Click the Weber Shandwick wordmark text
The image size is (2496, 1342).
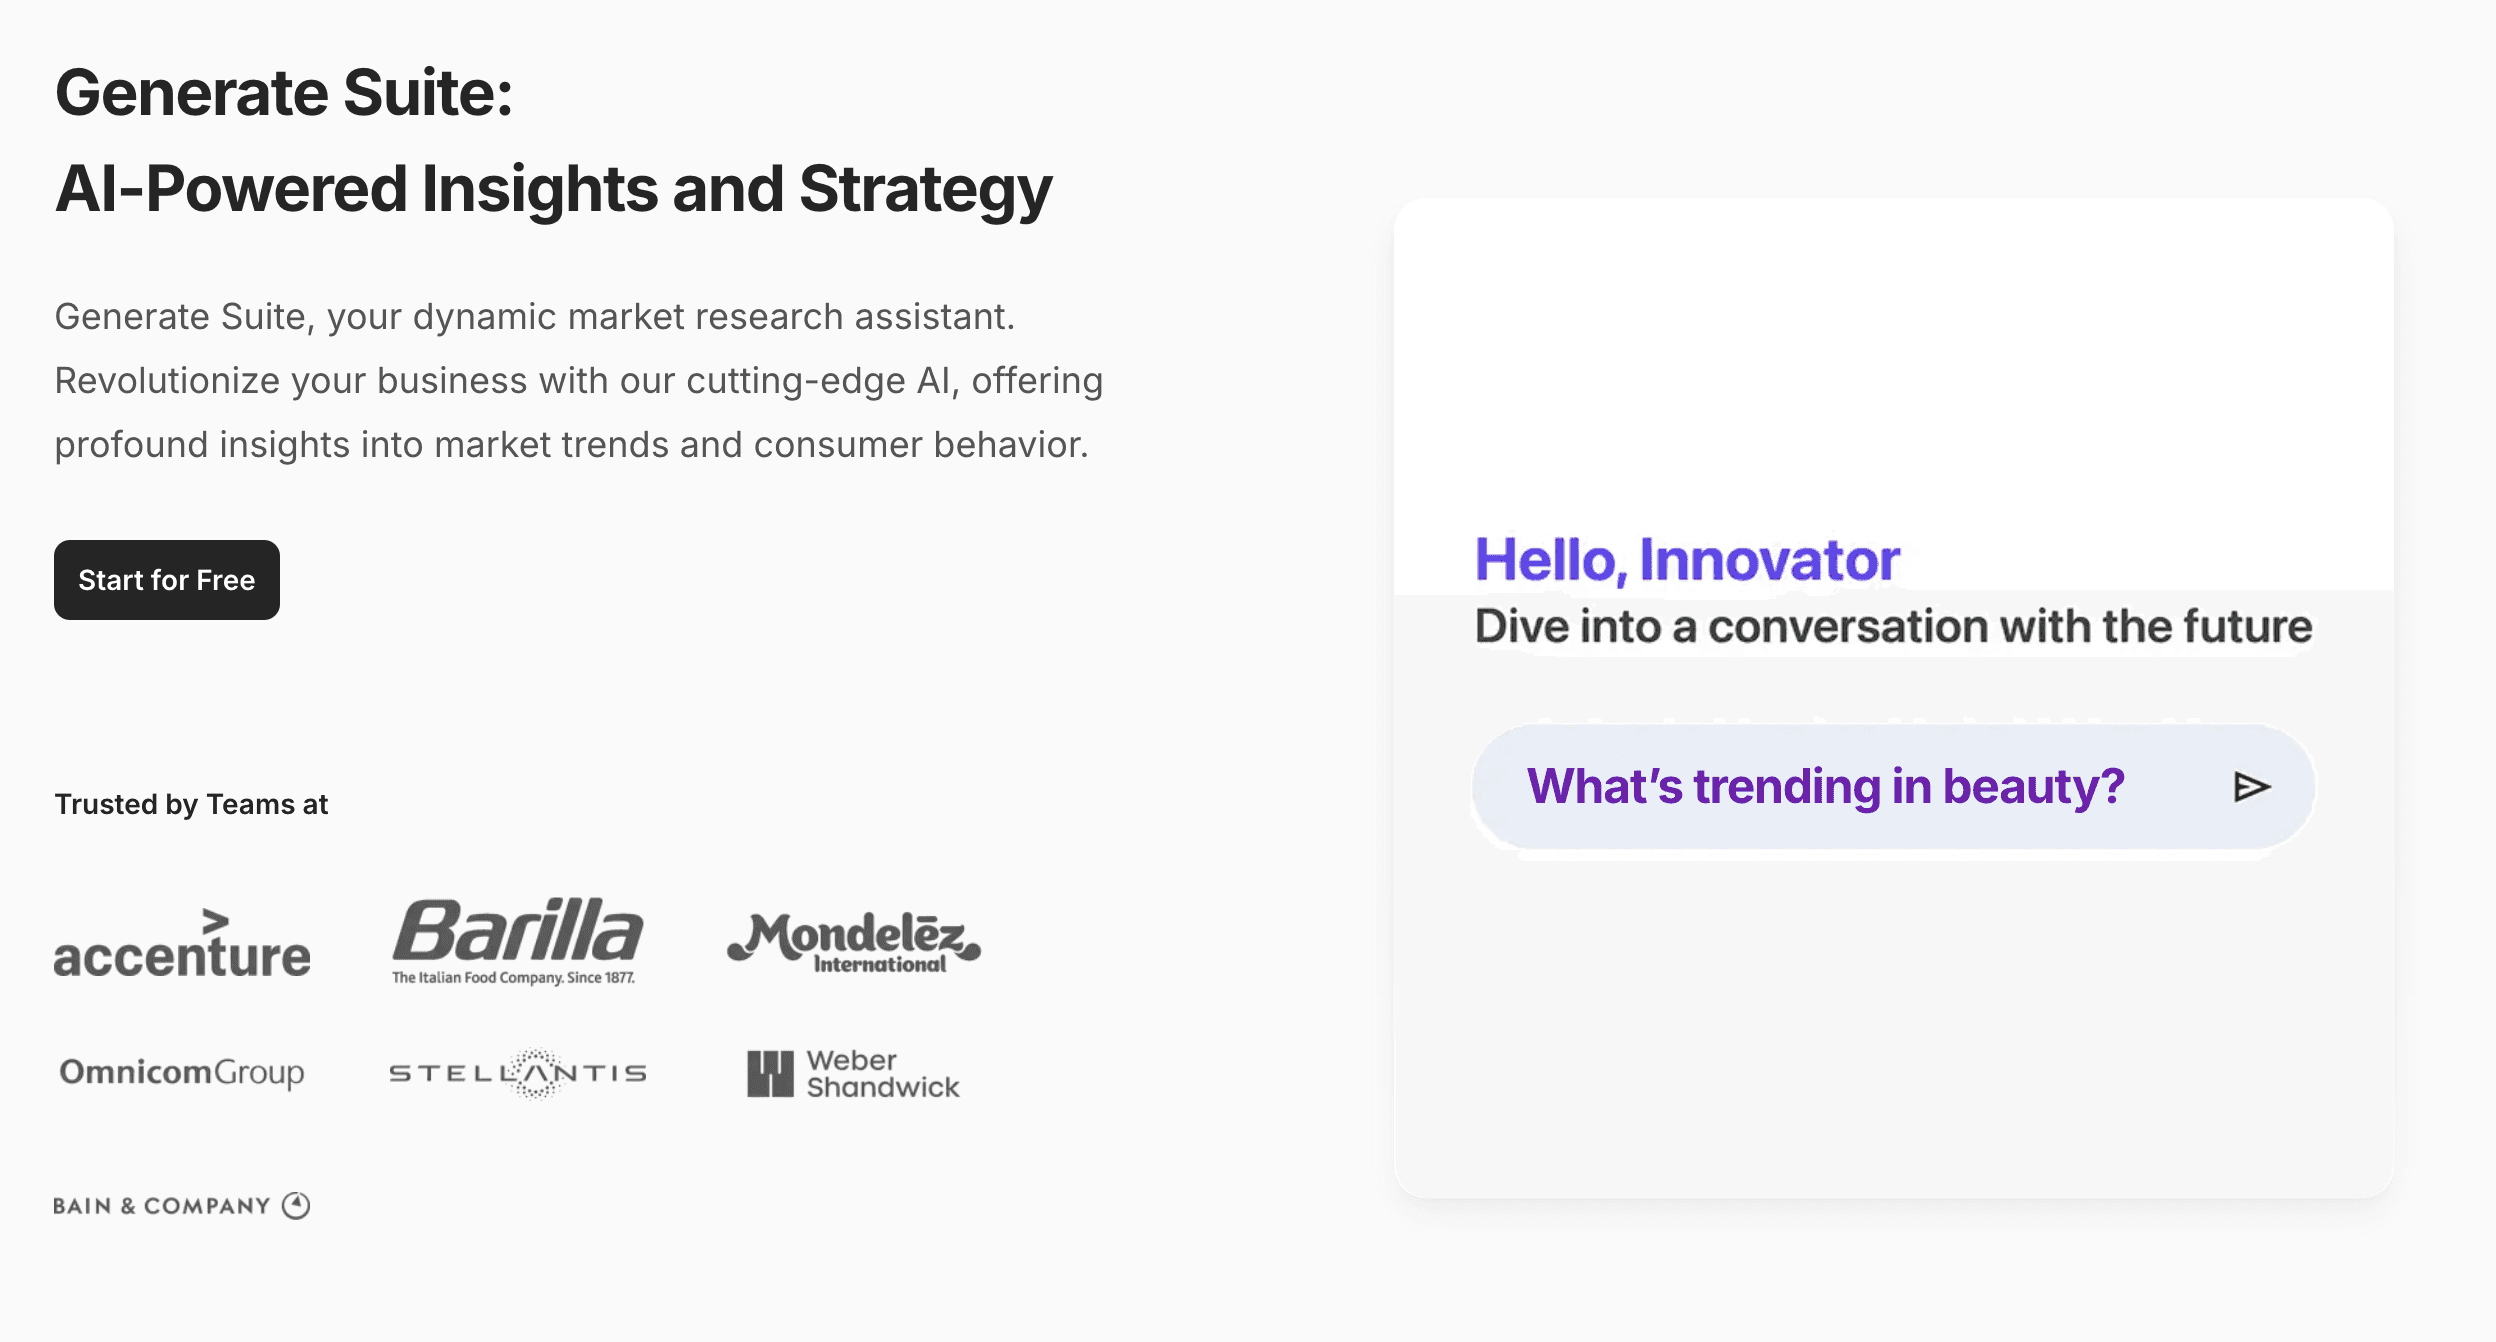(x=882, y=1073)
